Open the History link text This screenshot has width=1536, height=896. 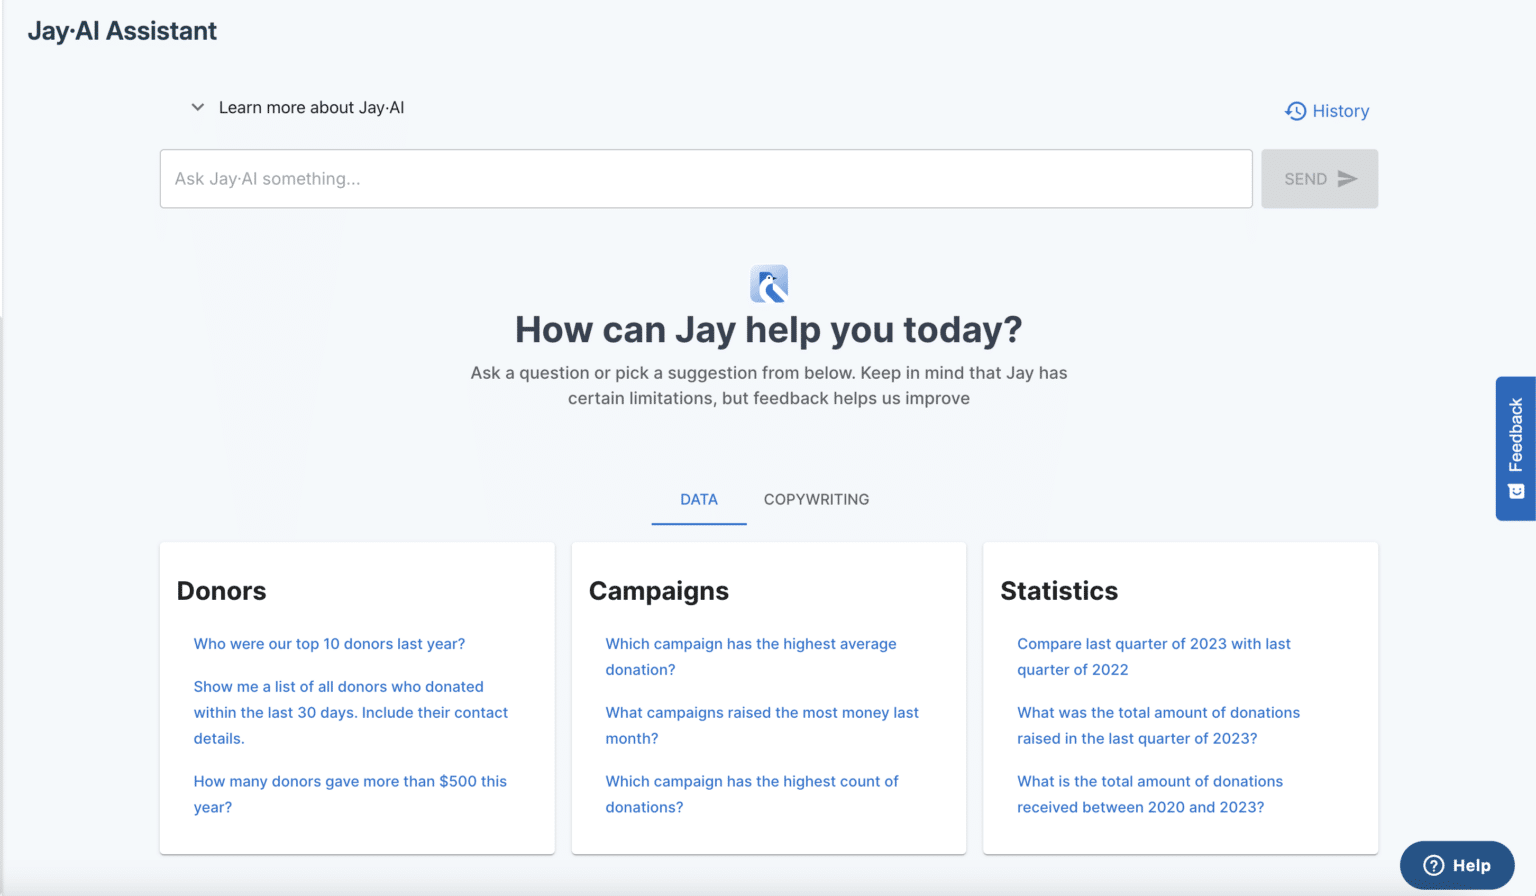coord(1340,111)
